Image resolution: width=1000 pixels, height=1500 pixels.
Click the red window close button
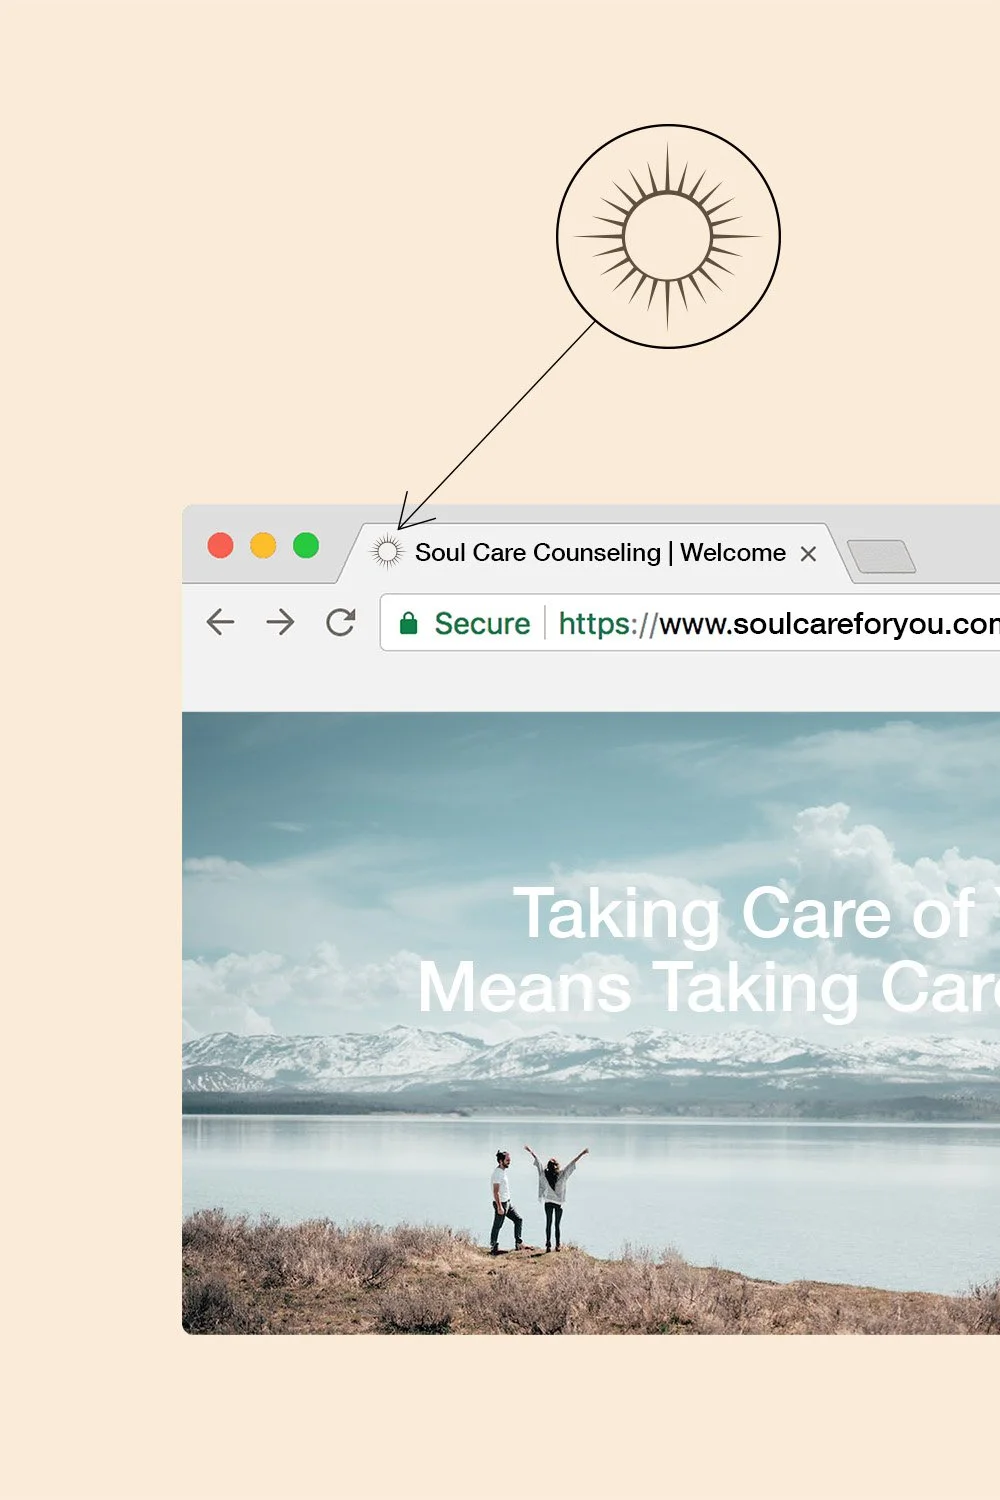click(220, 545)
